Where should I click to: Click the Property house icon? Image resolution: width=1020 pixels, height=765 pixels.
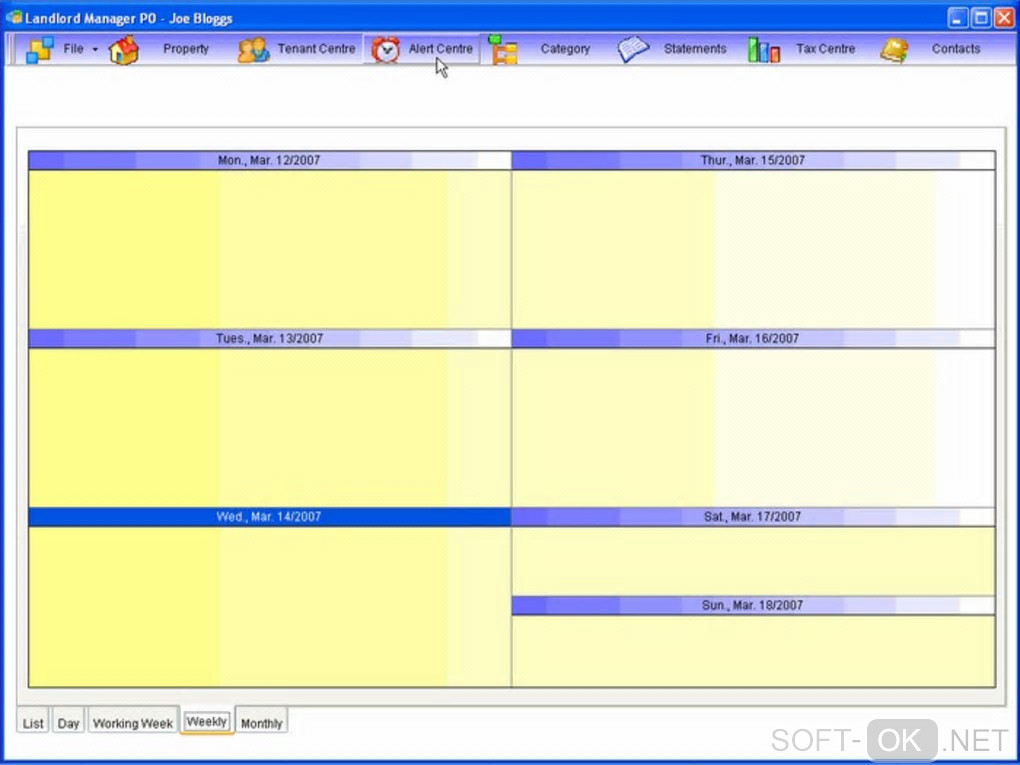[x=124, y=50]
